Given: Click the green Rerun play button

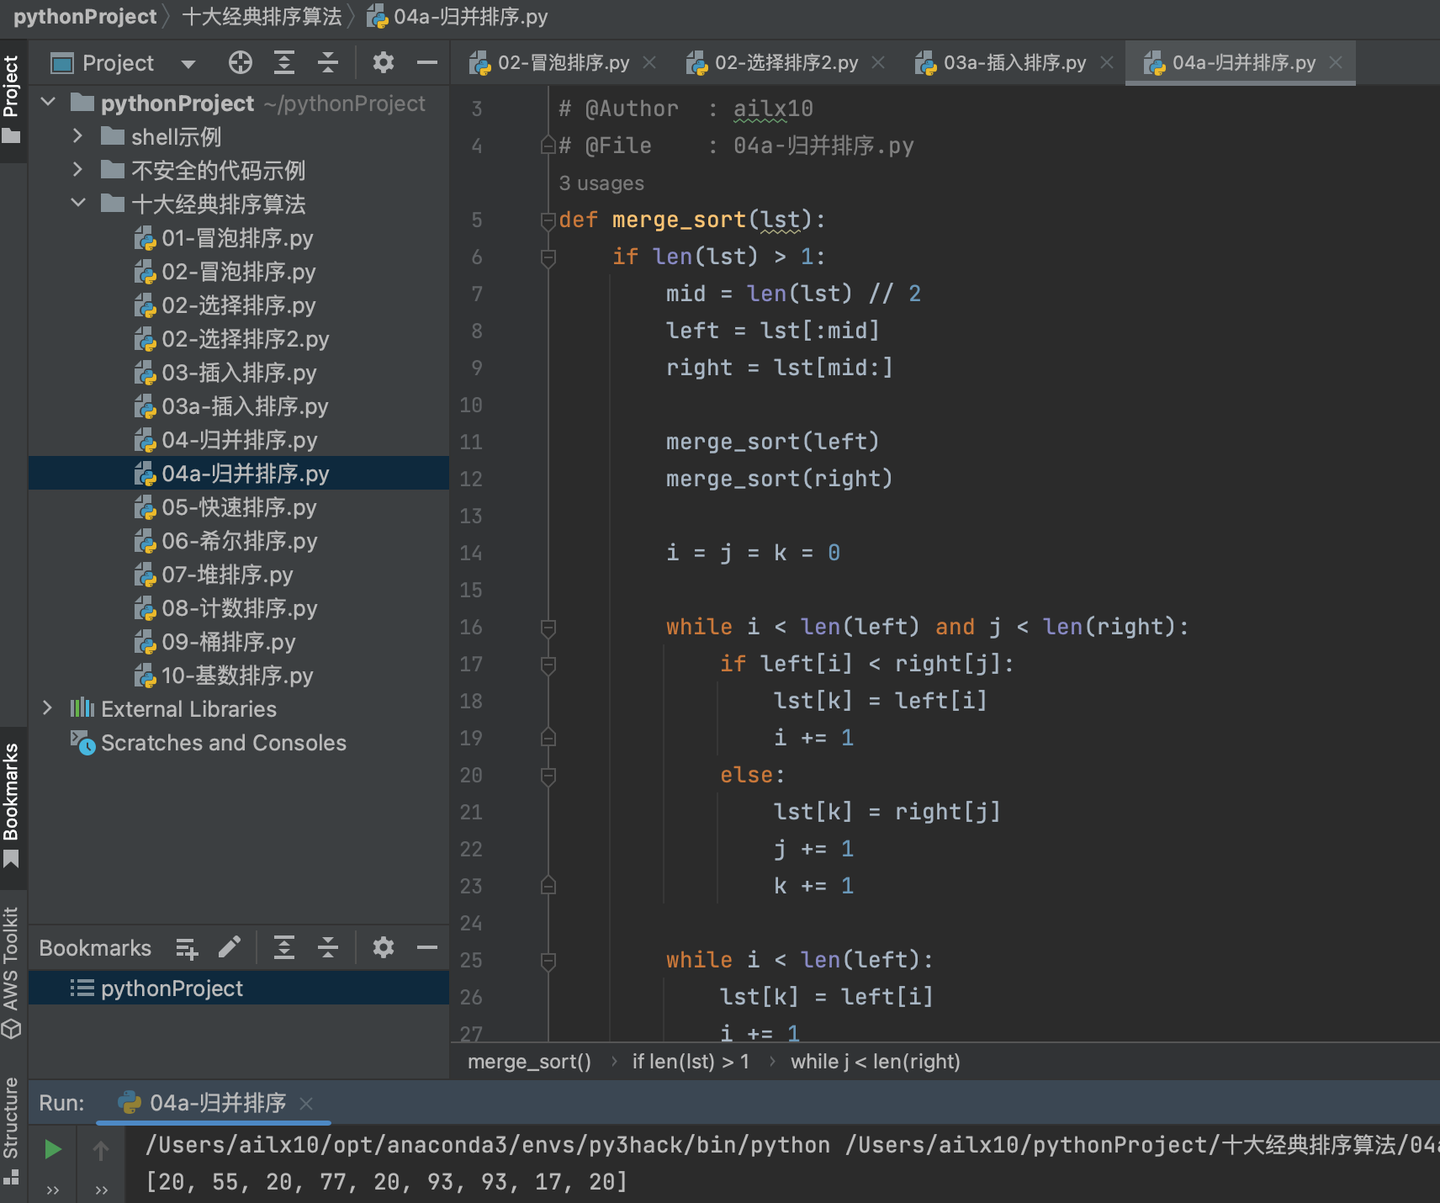Looking at the screenshot, I should coord(53,1149).
